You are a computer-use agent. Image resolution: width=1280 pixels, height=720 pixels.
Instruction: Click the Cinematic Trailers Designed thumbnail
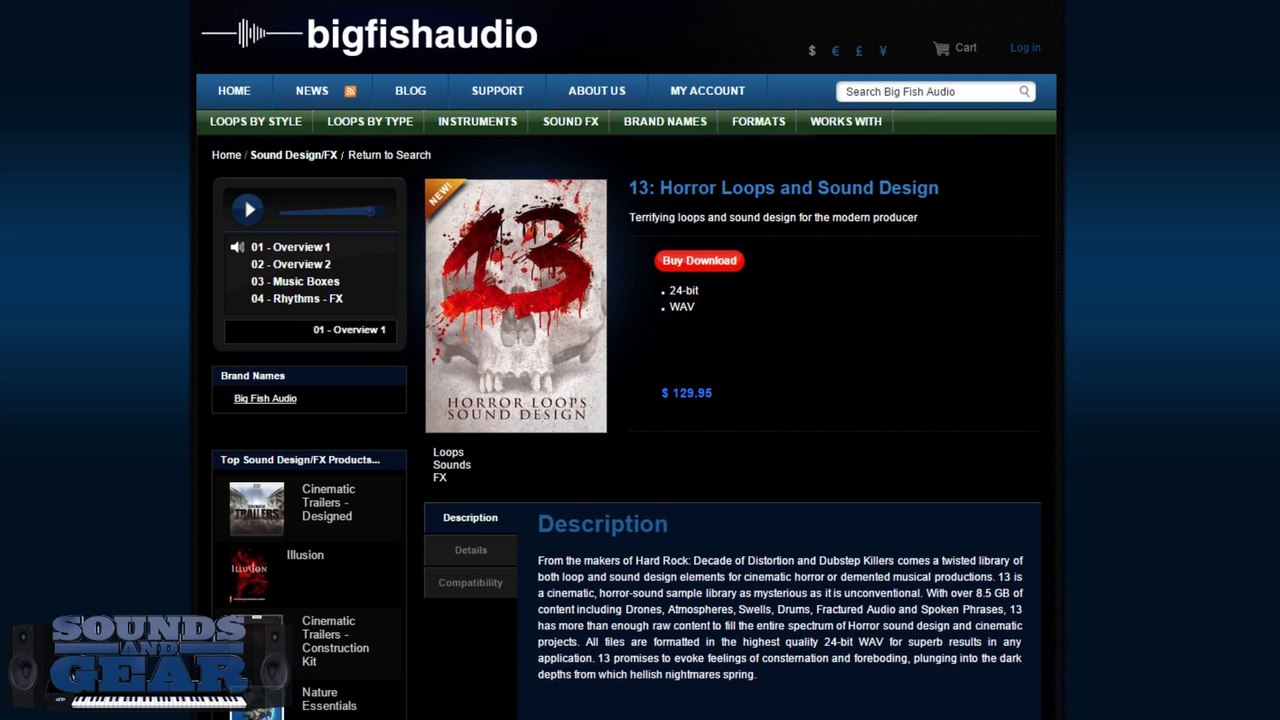click(256, 509)
